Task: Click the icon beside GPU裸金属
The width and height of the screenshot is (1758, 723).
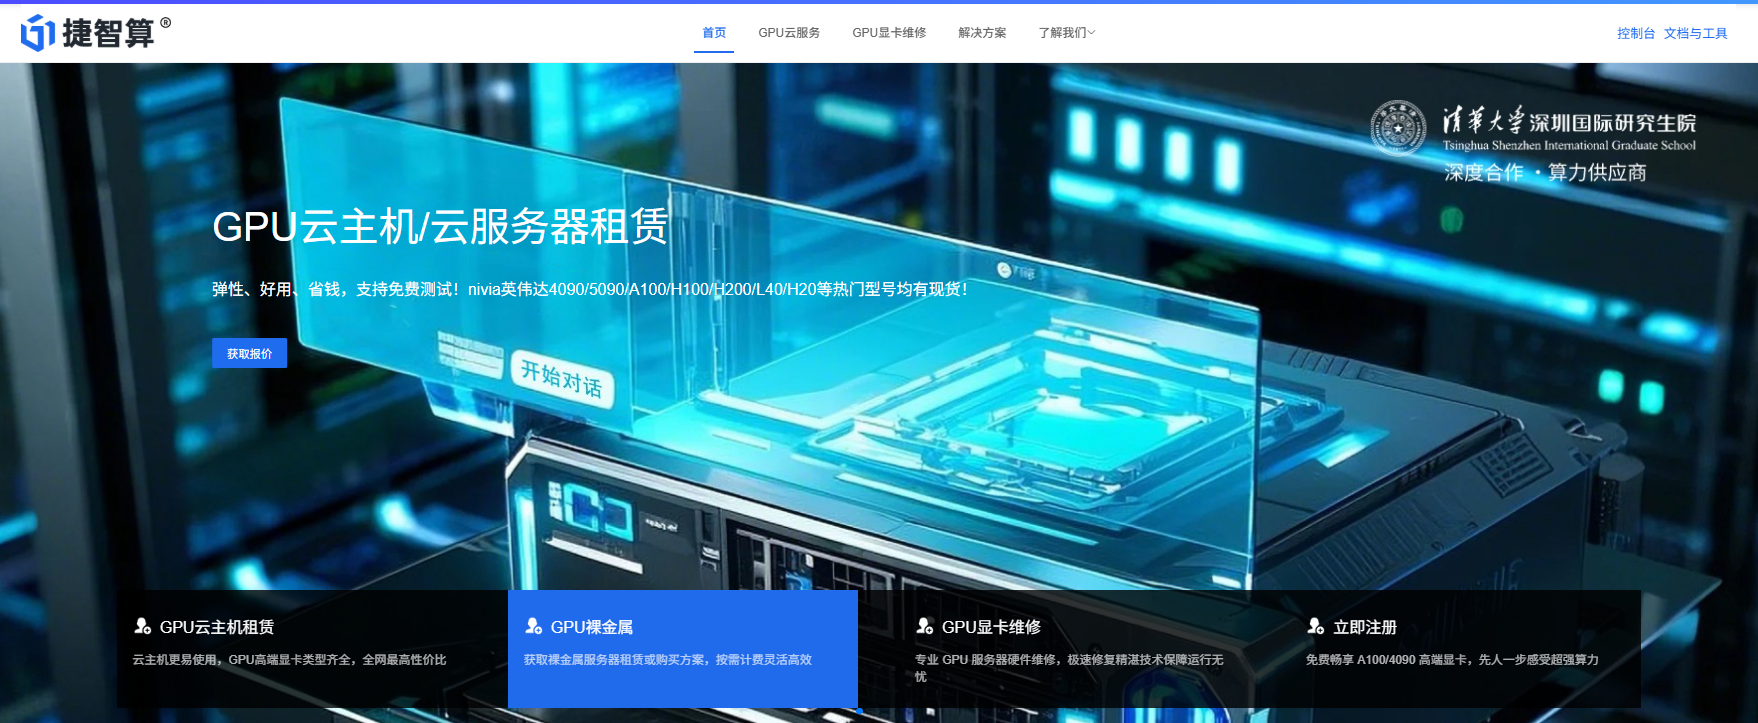Action: coord(534,627)
